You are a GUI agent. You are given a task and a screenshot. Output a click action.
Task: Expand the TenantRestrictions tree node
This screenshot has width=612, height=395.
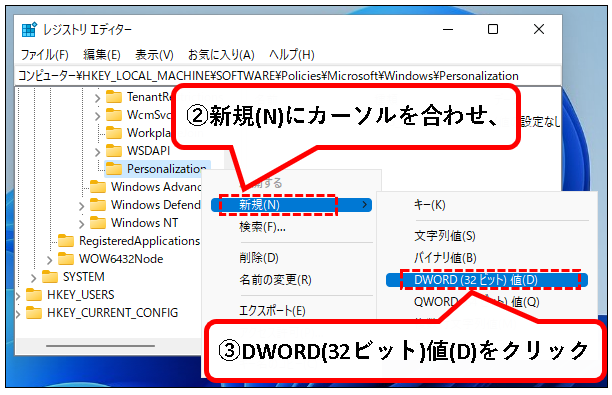[x=97, y=98]
